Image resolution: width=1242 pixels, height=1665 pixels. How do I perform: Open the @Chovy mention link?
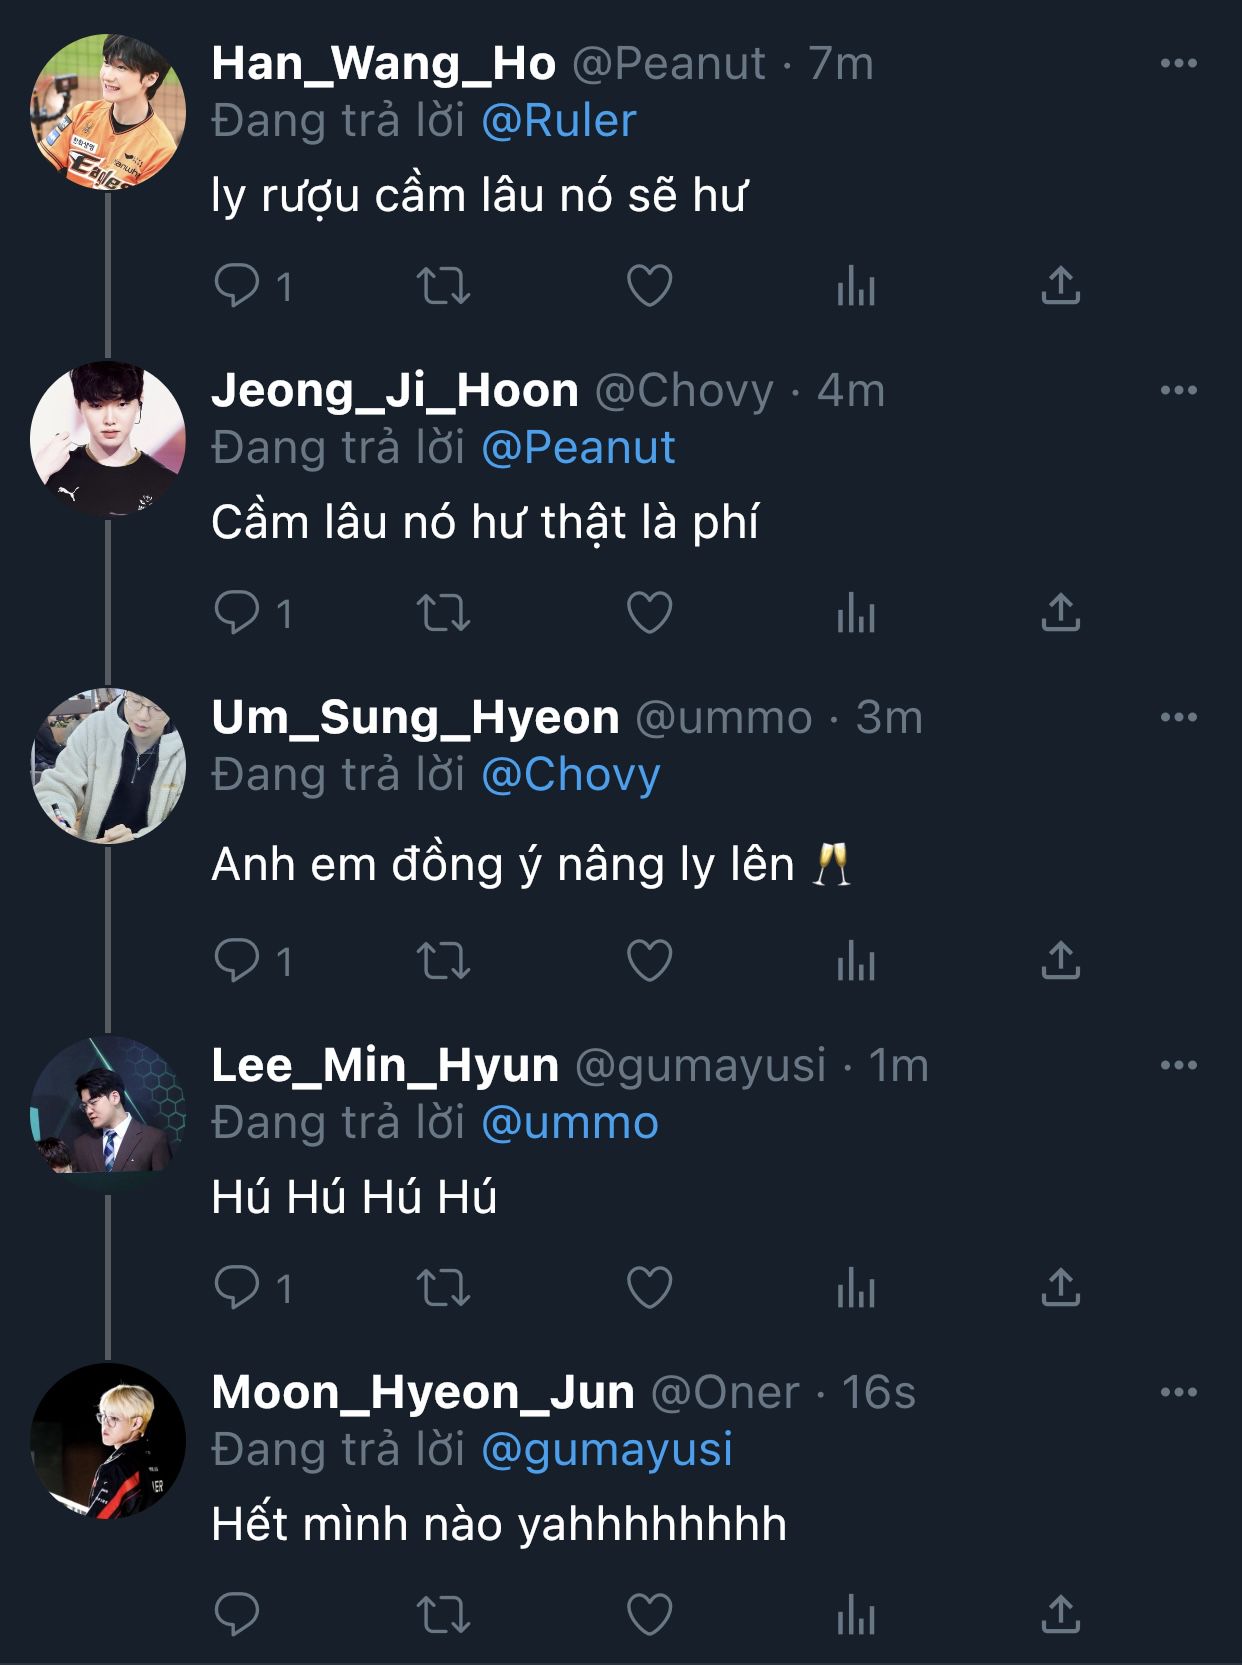571,775
